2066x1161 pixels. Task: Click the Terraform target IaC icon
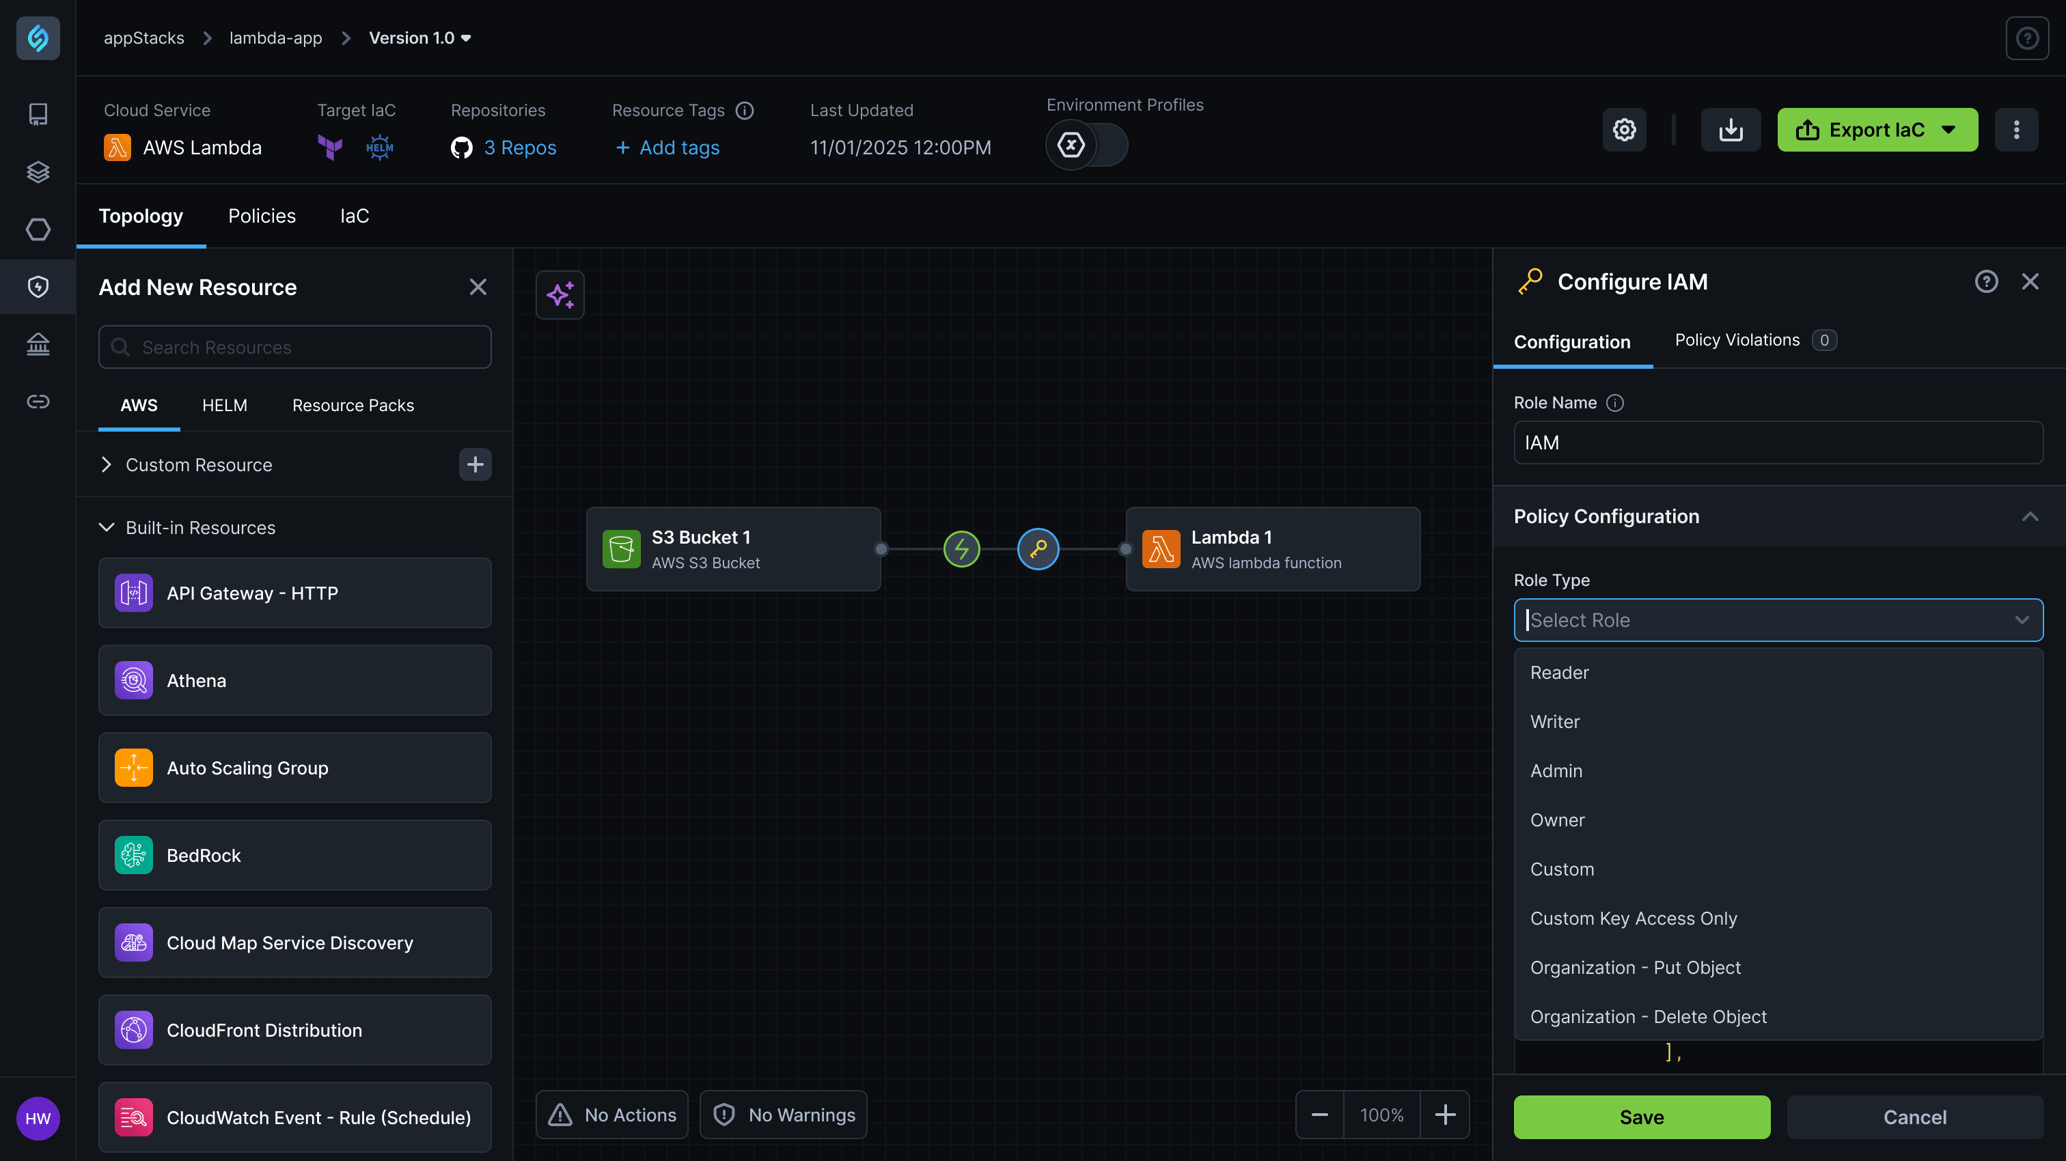pyautogui.click(x=330, y=147)
